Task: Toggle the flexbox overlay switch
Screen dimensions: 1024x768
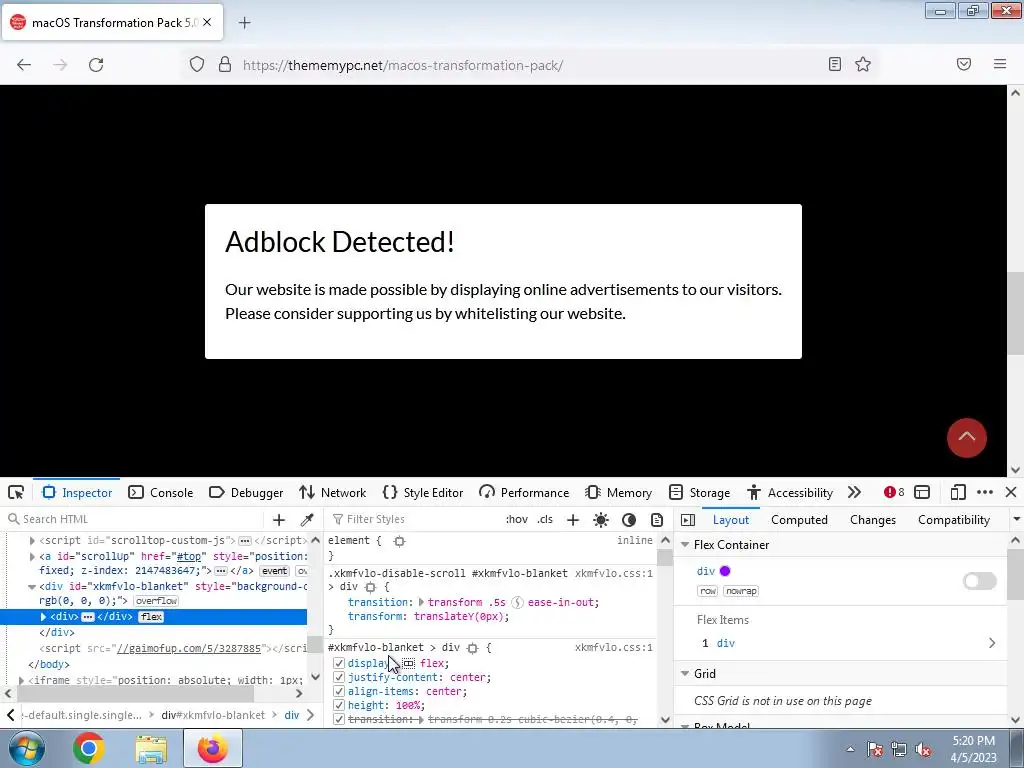Action: [980, 581]
